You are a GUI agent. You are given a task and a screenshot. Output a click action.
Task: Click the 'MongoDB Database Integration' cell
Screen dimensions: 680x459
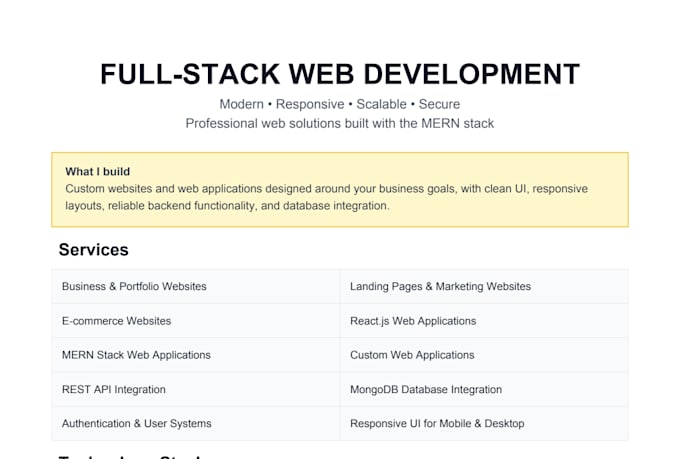[484, 389]
